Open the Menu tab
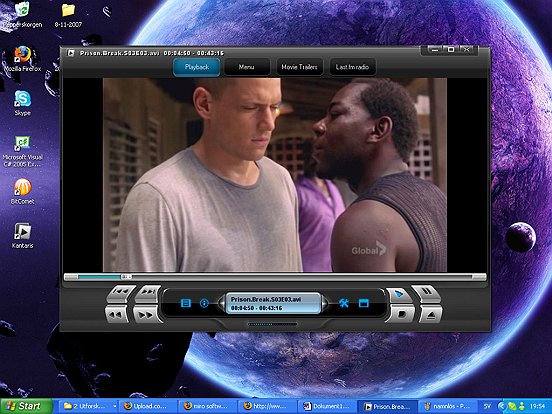 point(246,67)
